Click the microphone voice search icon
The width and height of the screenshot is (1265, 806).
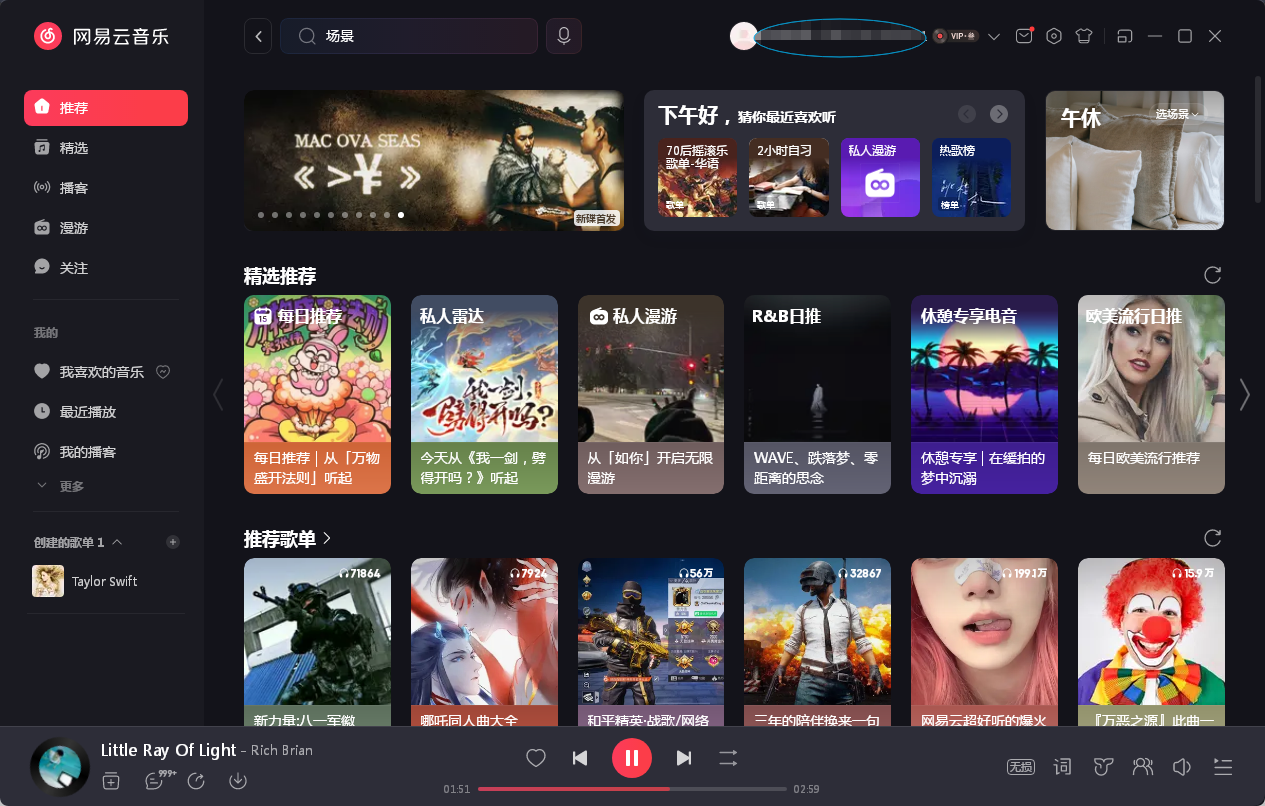(x=564, y=36)
